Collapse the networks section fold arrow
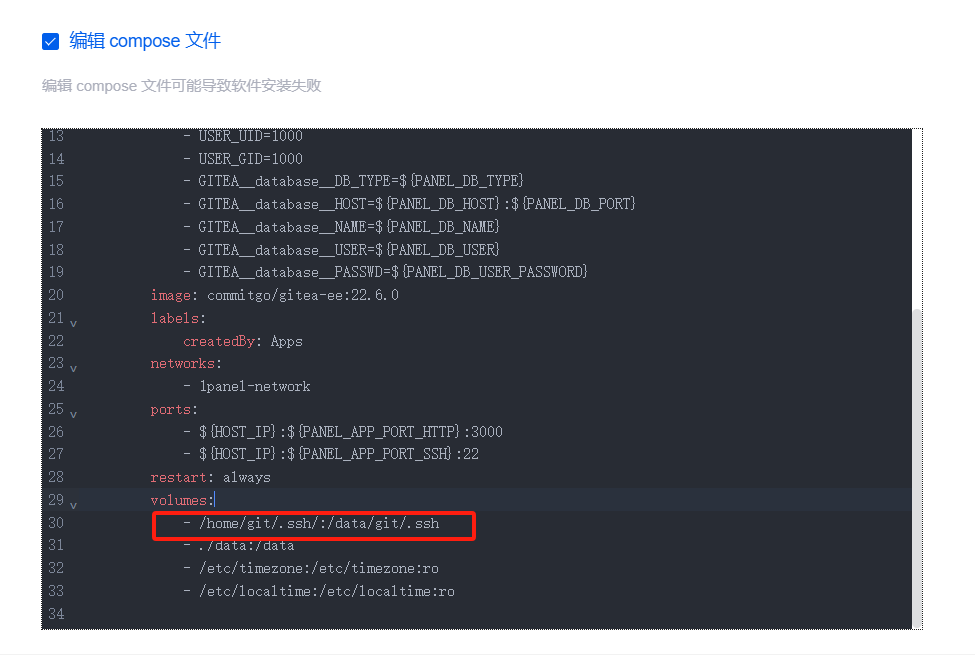The height and width of the screenshot is (657, 975). 72,370
